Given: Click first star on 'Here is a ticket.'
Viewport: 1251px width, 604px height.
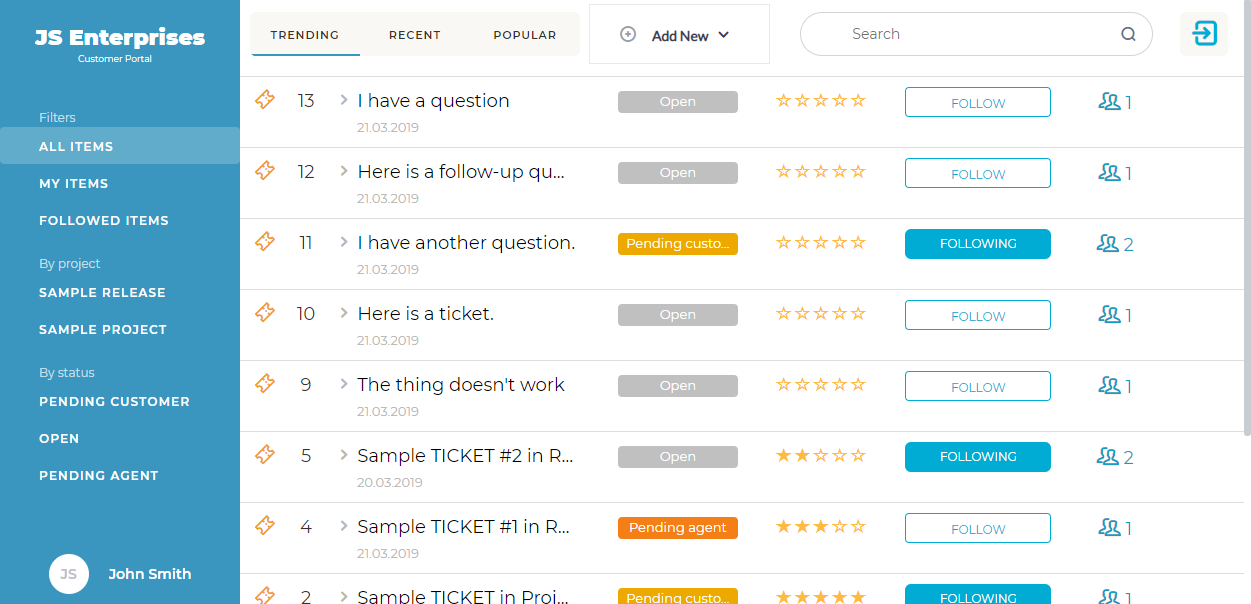Looking at the screenshot, I should (x=784, y=313).
